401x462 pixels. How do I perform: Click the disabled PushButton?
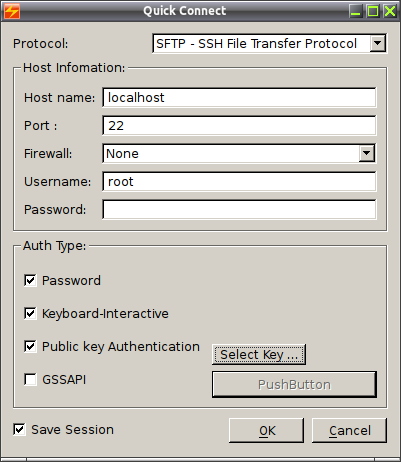tap(294, 385)
